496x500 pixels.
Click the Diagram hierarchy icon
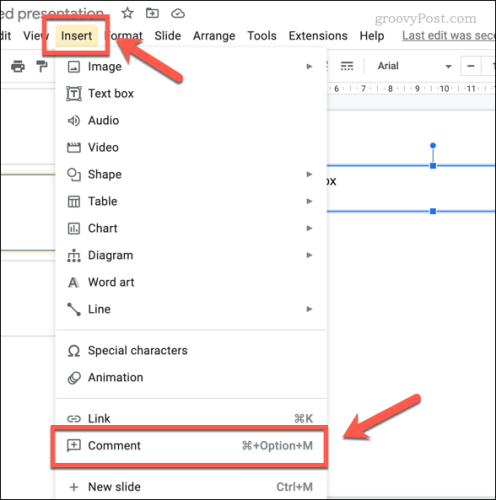point(74,255)
